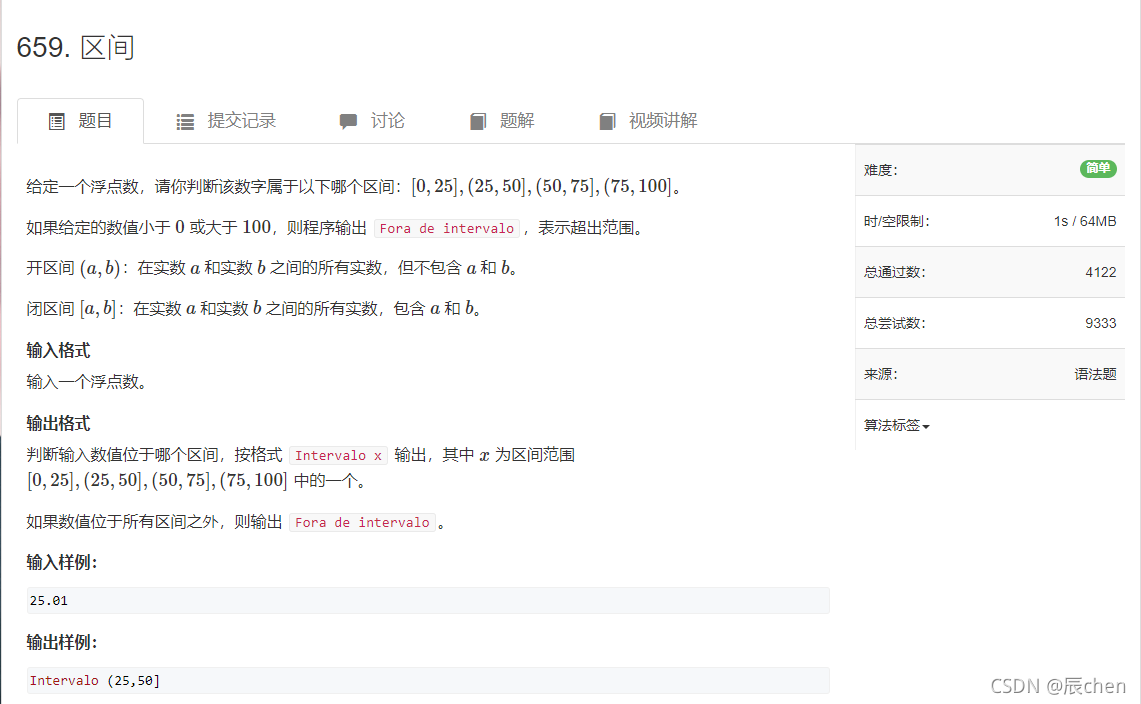1141x704 pixels.
Task: Click the 总通过数 value 4122
Action: (1100, 272)
